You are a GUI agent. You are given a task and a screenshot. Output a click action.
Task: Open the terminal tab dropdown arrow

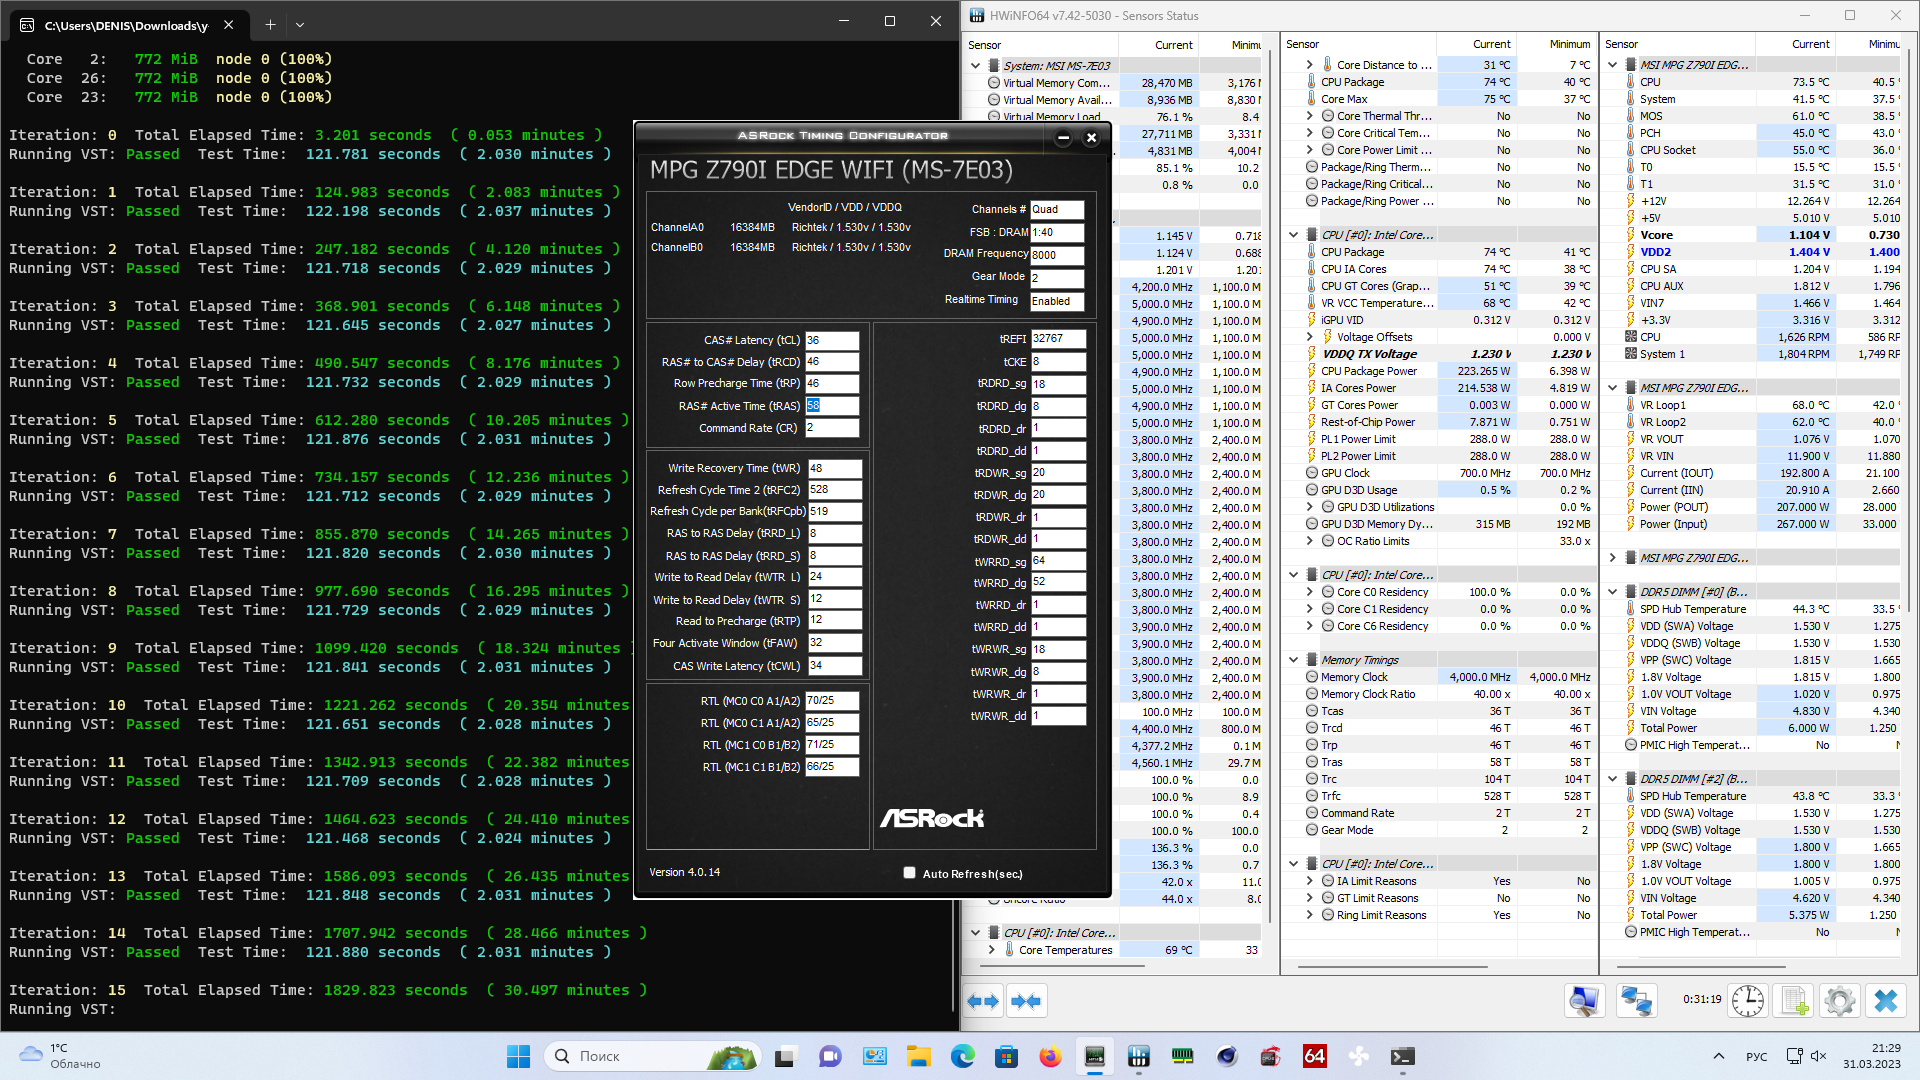pyautogui.click(x=300, y=24)
